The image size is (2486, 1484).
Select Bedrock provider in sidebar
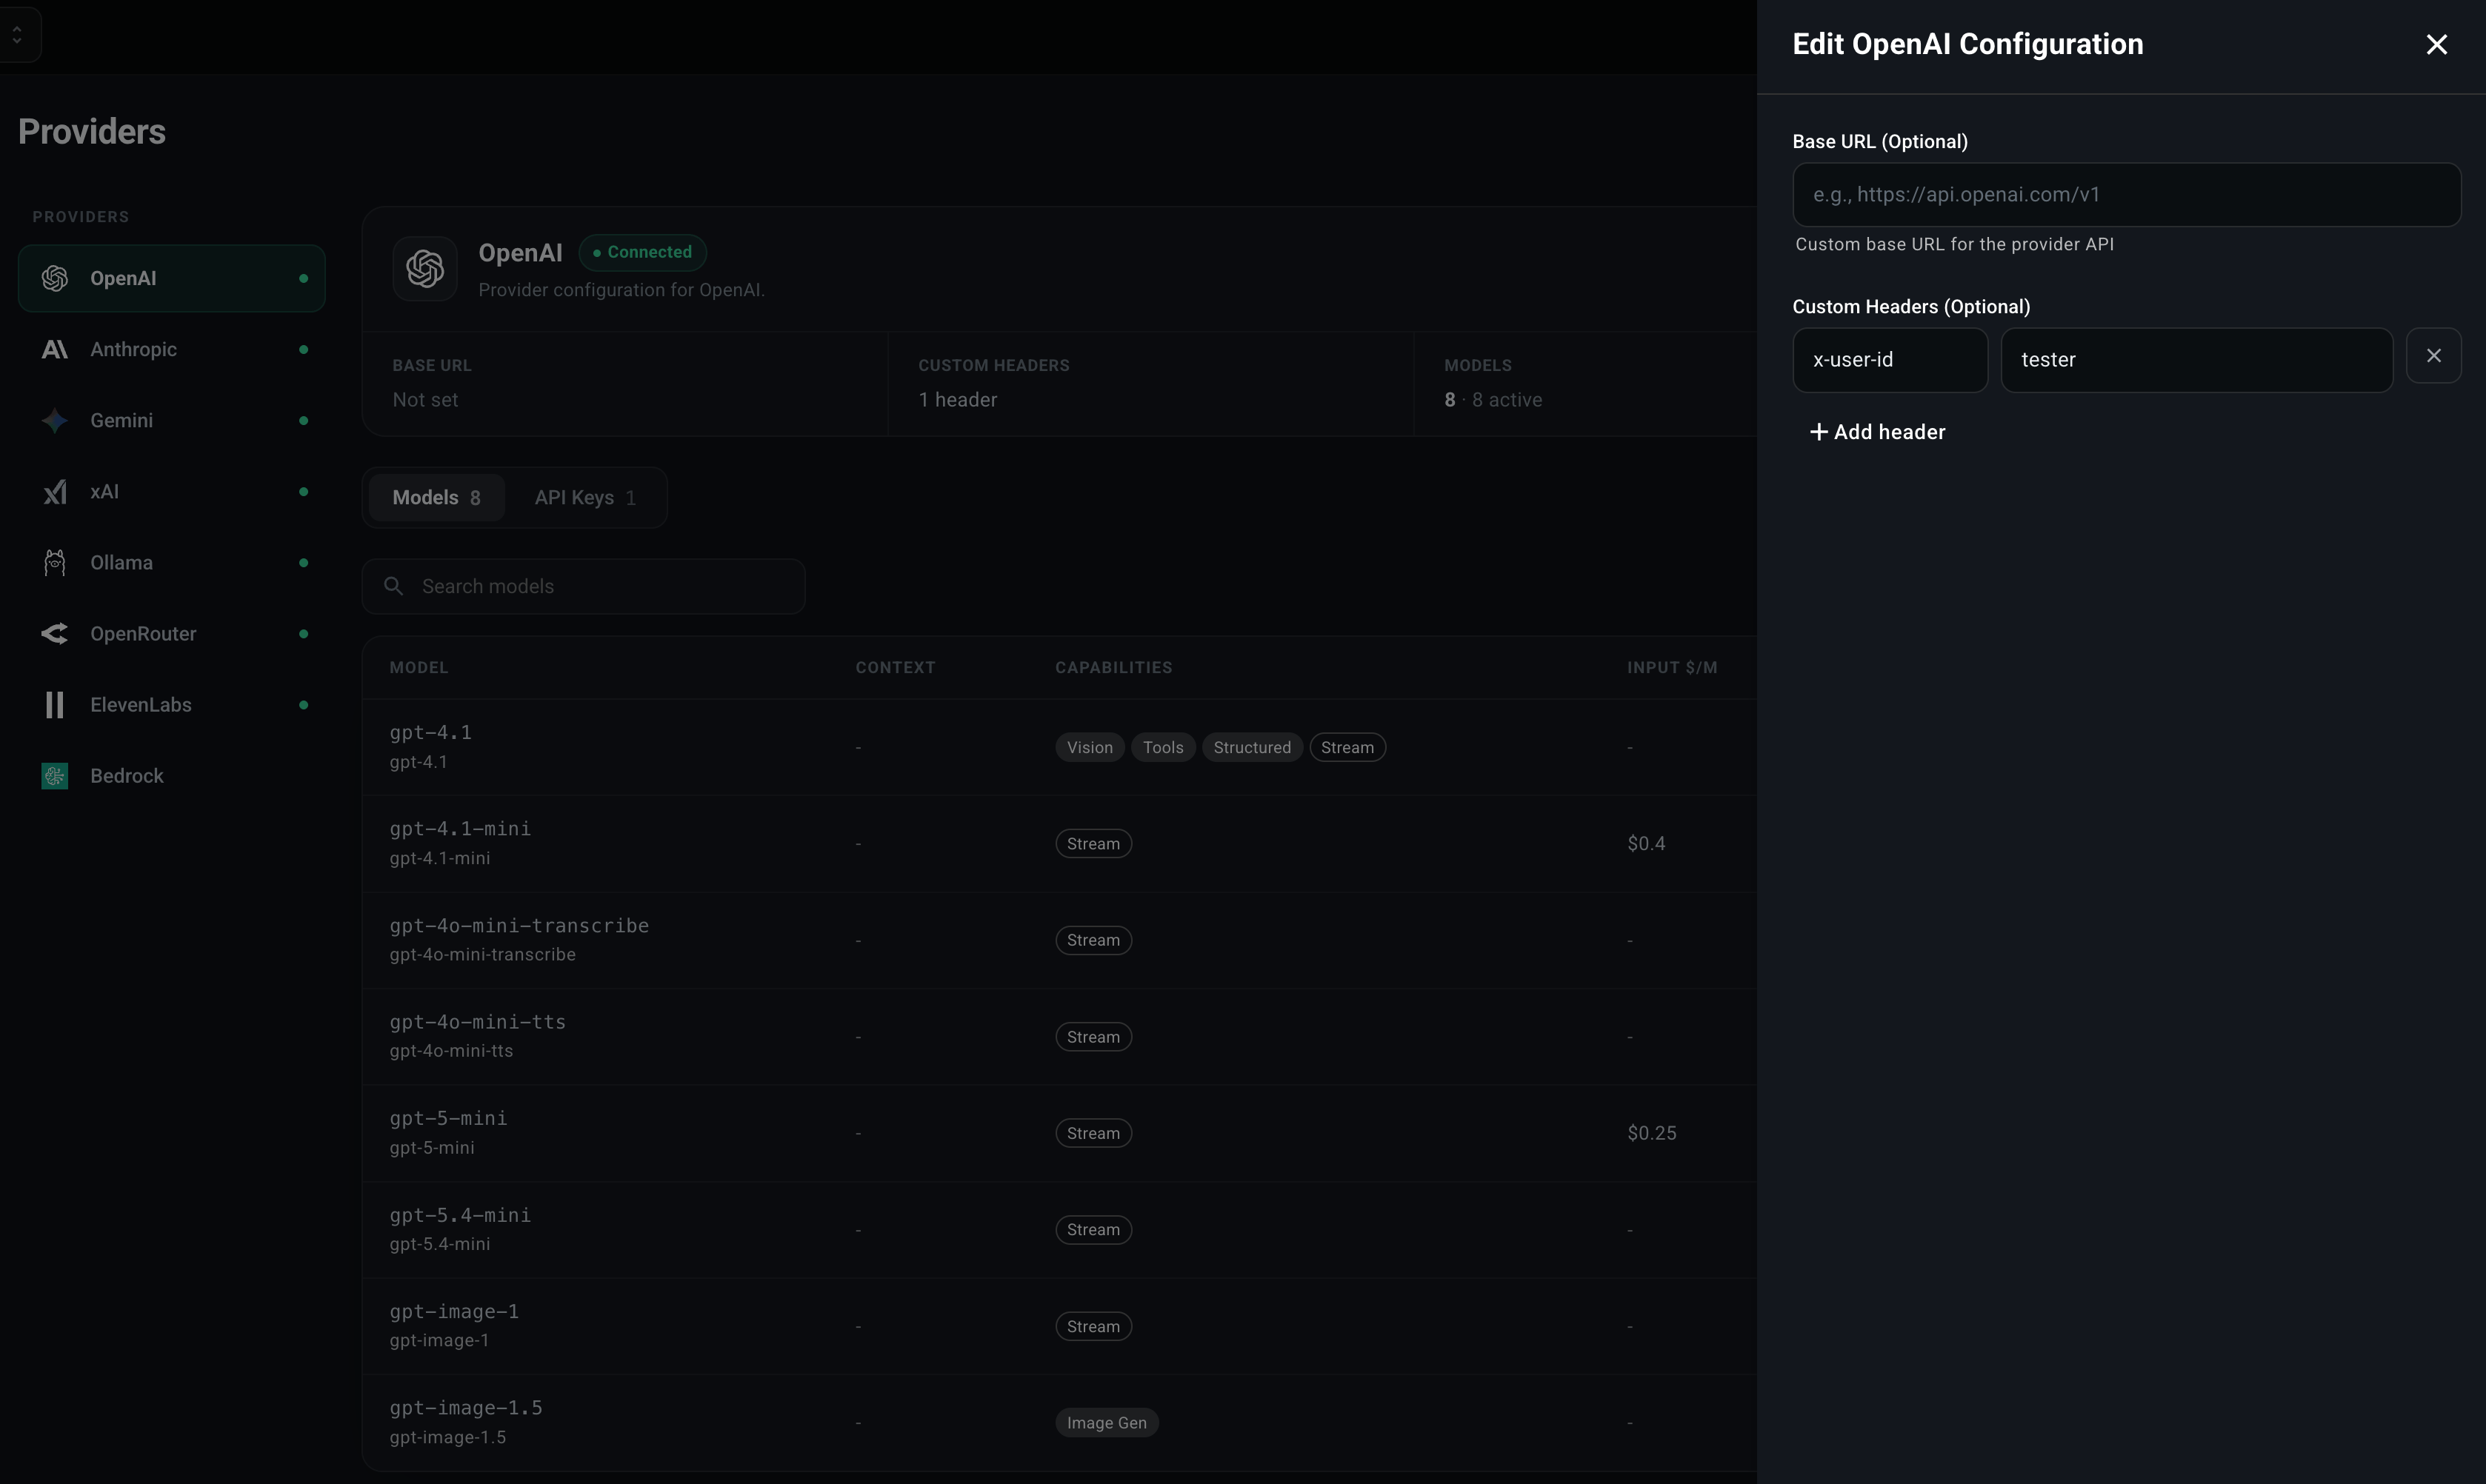pos(172,775)
